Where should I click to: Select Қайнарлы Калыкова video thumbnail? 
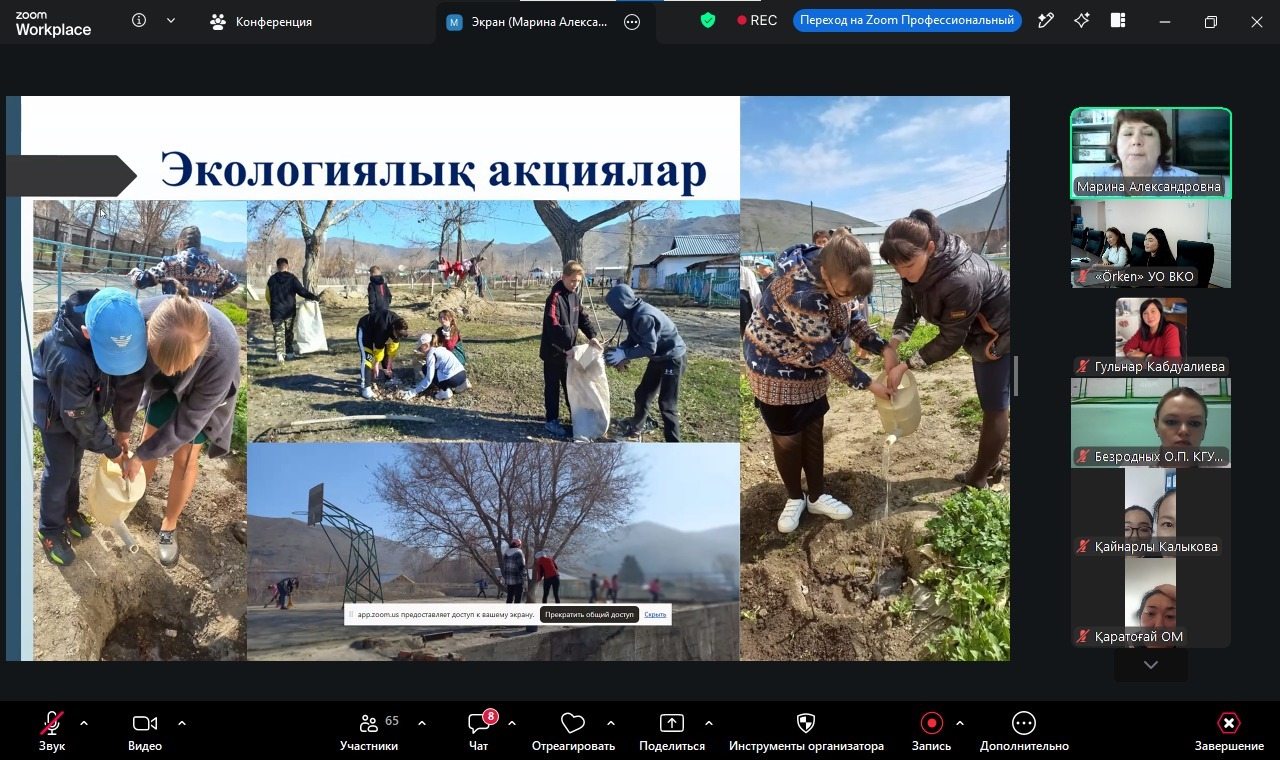1151,513
